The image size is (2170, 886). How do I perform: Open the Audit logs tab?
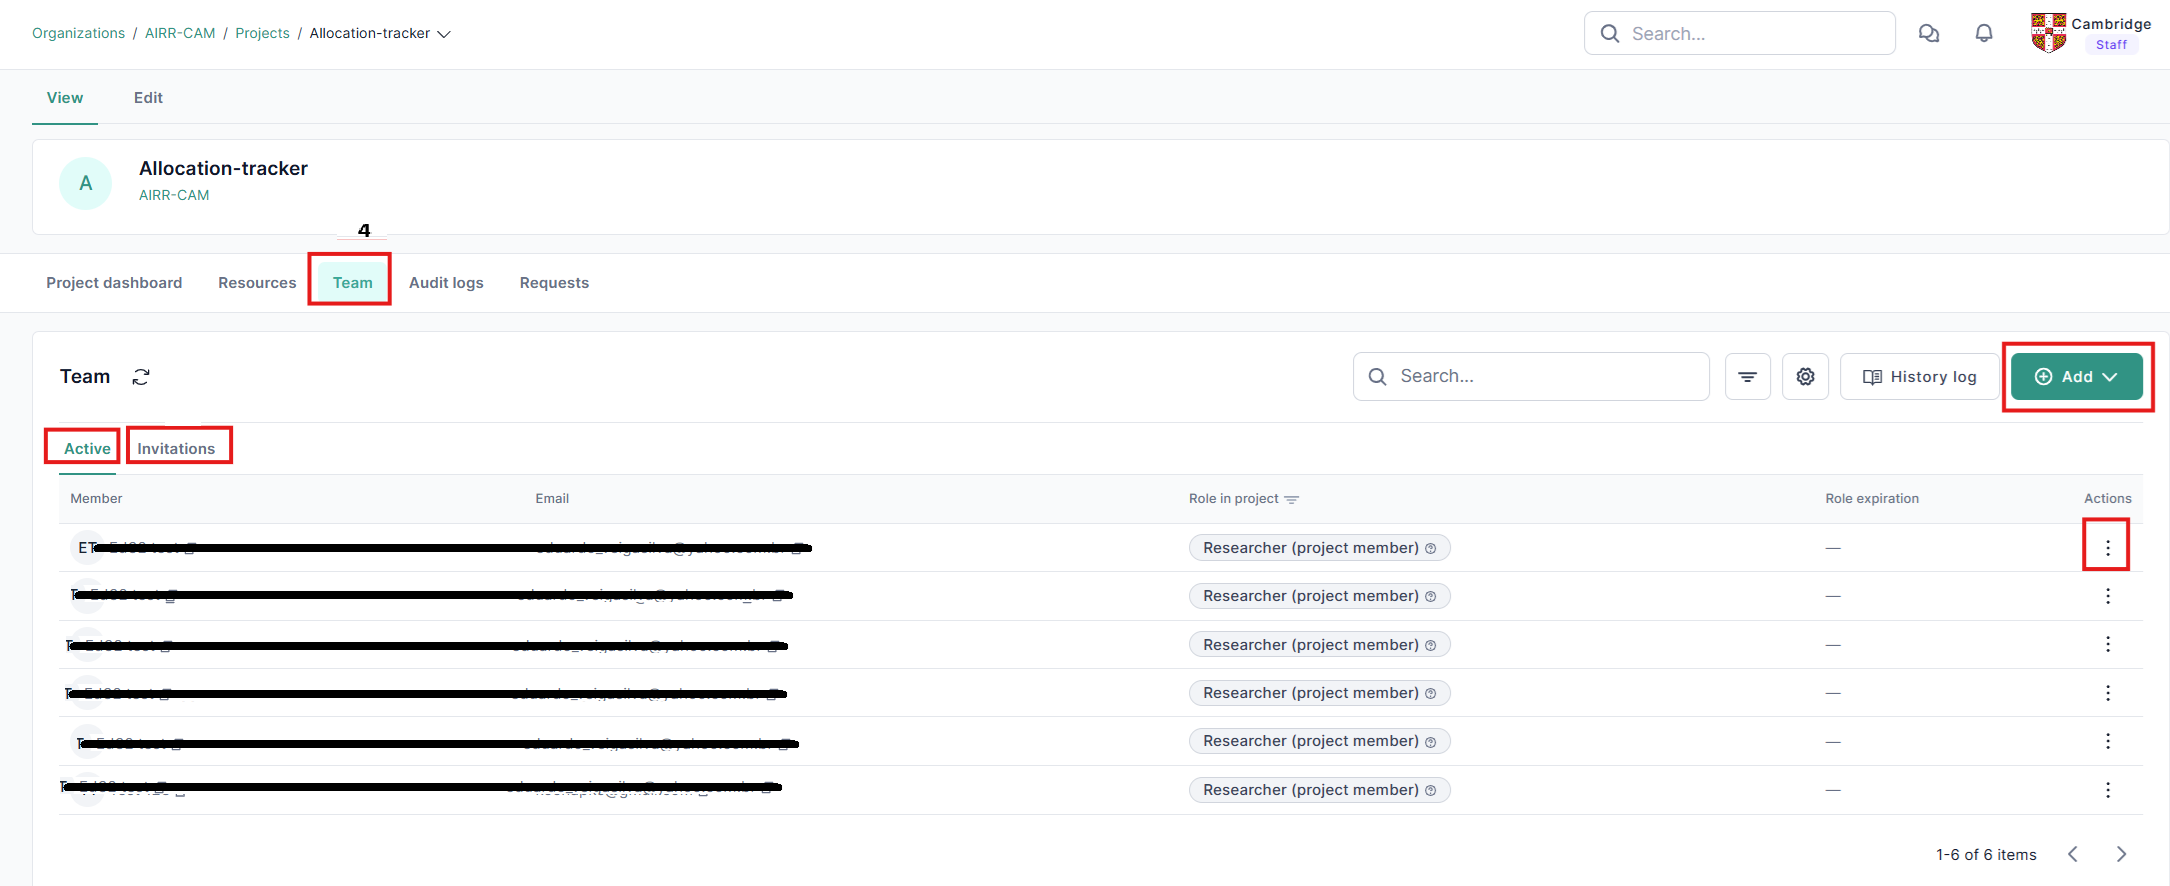point(446,283)
